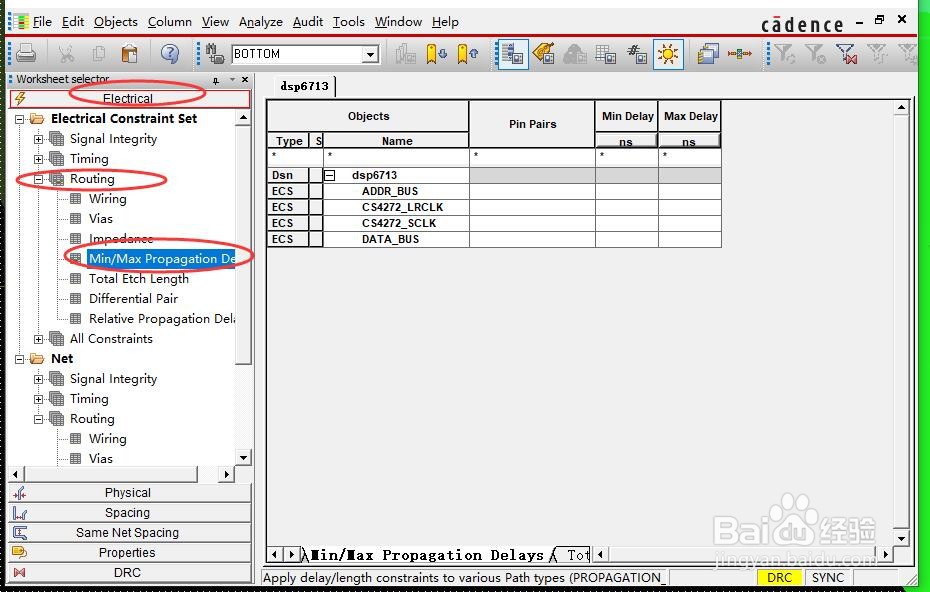The image size is (930, 592).
Task: Expand Timing under Electrical Constraint Set
Action: [x=39, y=159]
